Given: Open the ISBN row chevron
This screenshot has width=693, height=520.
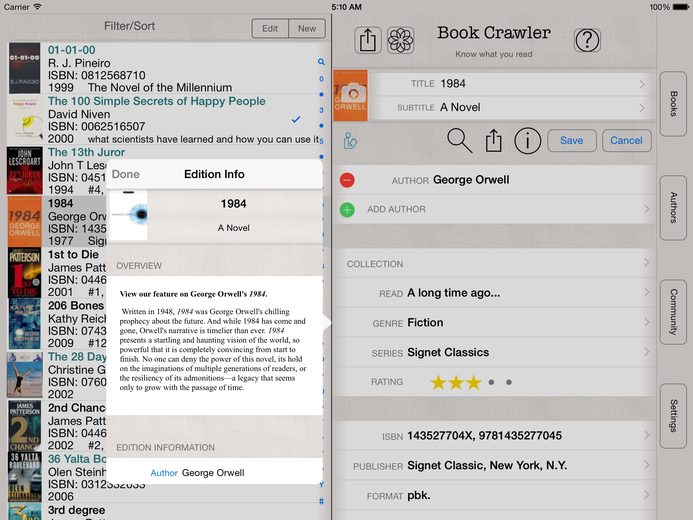Looking at the screenshot, I should (x=647, y=435).
